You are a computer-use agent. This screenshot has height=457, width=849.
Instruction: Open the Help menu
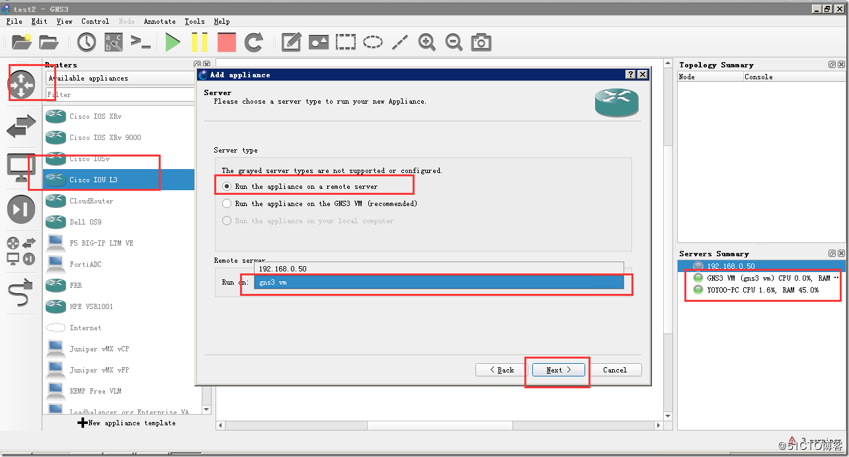(221, 21)
